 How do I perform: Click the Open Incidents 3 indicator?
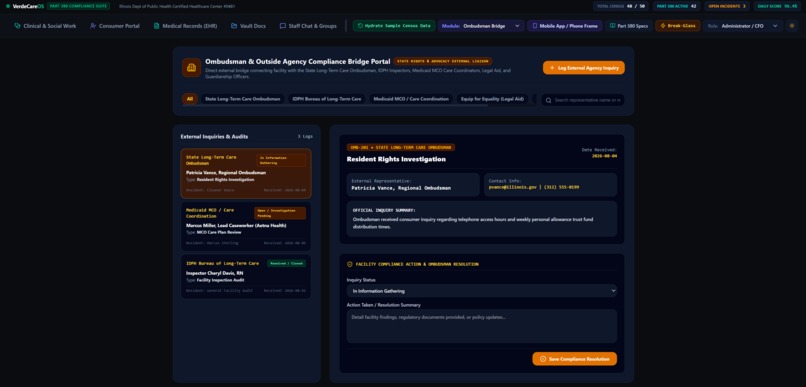click(727, 6)
